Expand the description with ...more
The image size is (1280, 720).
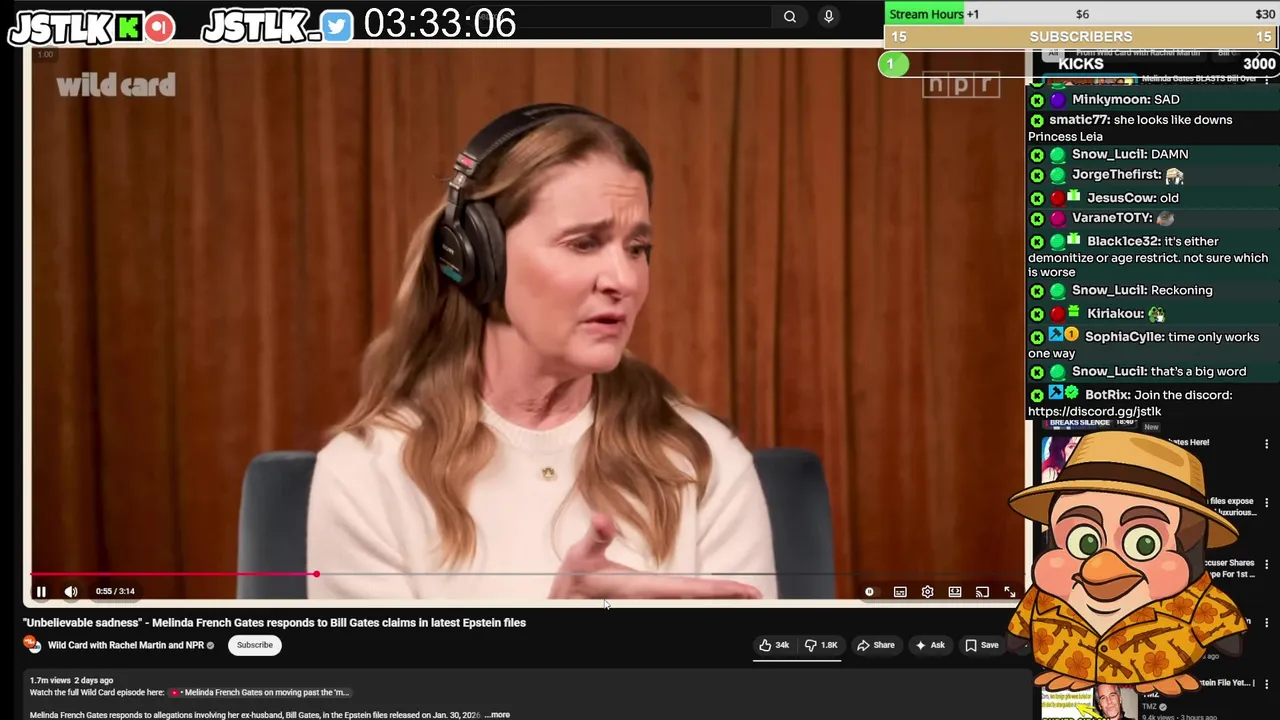498,715
